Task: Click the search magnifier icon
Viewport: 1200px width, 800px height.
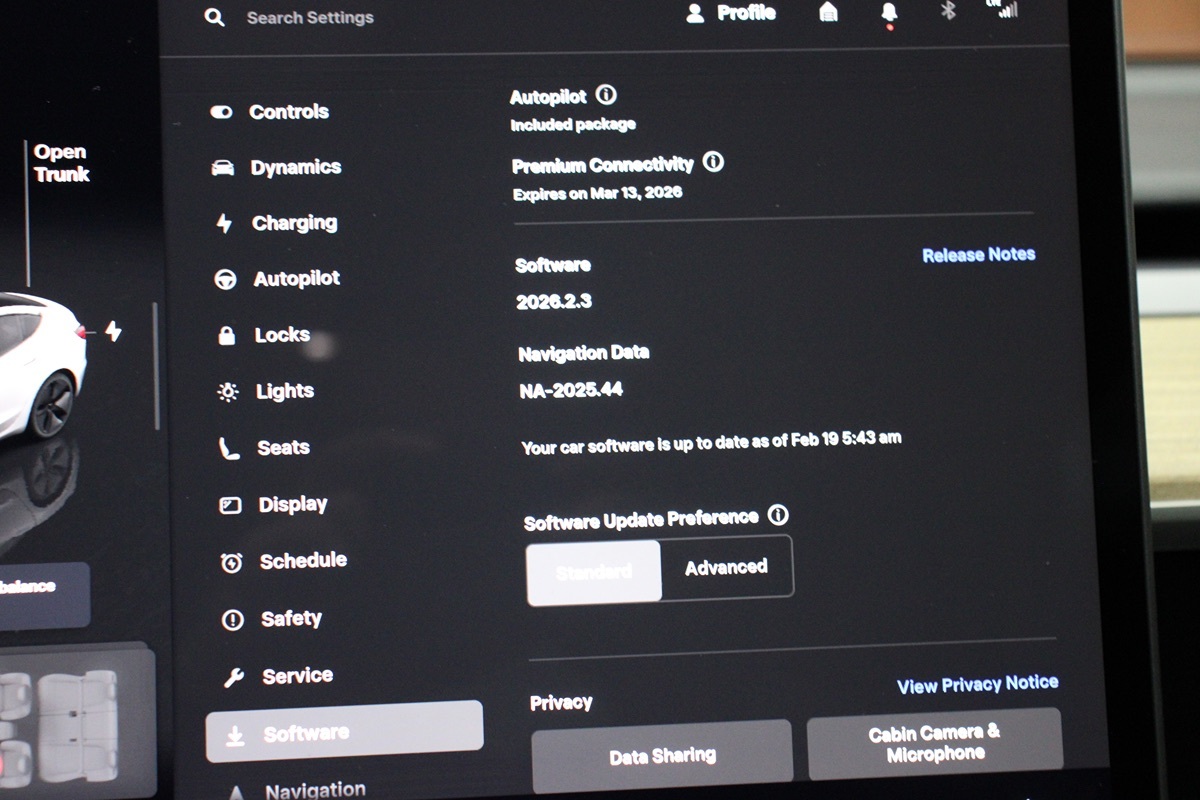Action: coord(214,17)
